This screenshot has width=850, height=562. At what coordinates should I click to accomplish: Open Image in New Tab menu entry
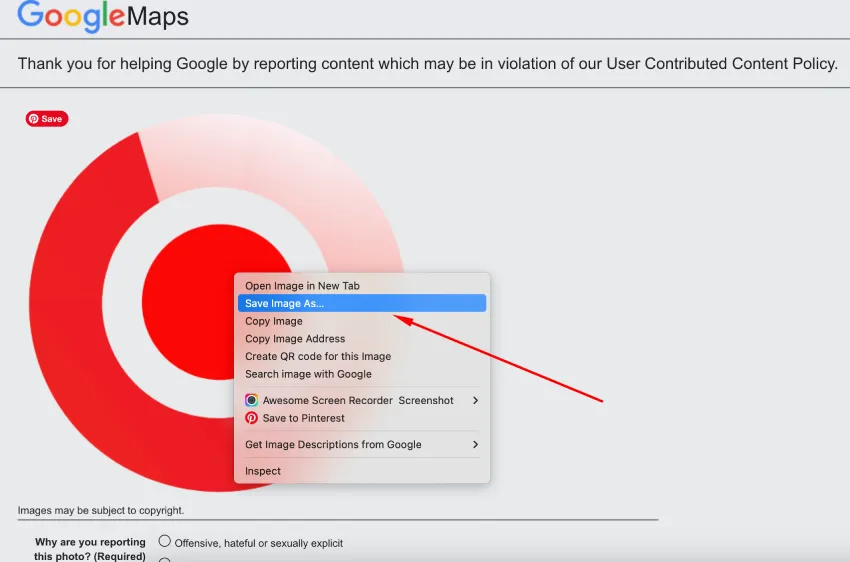click(362, 286)
